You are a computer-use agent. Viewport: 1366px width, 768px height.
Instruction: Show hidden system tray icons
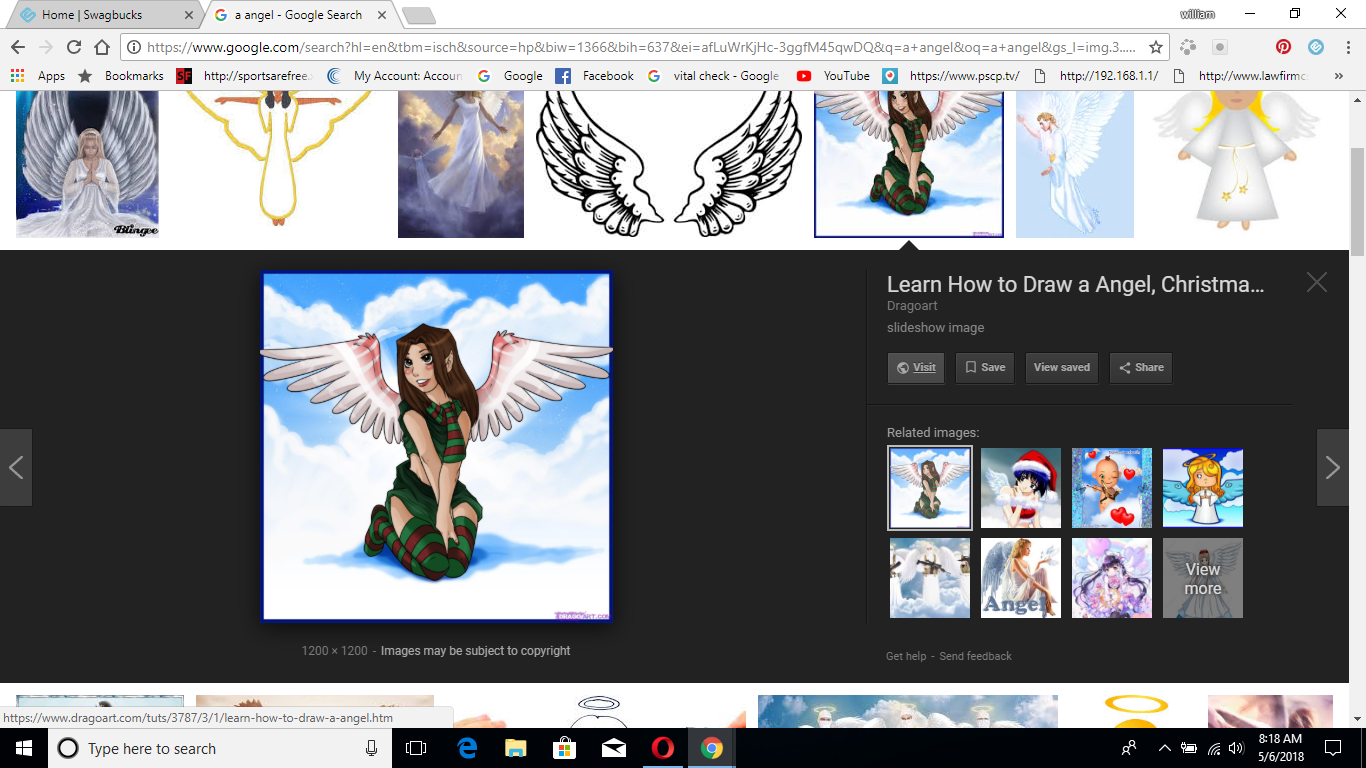(x=1165, y=748)
